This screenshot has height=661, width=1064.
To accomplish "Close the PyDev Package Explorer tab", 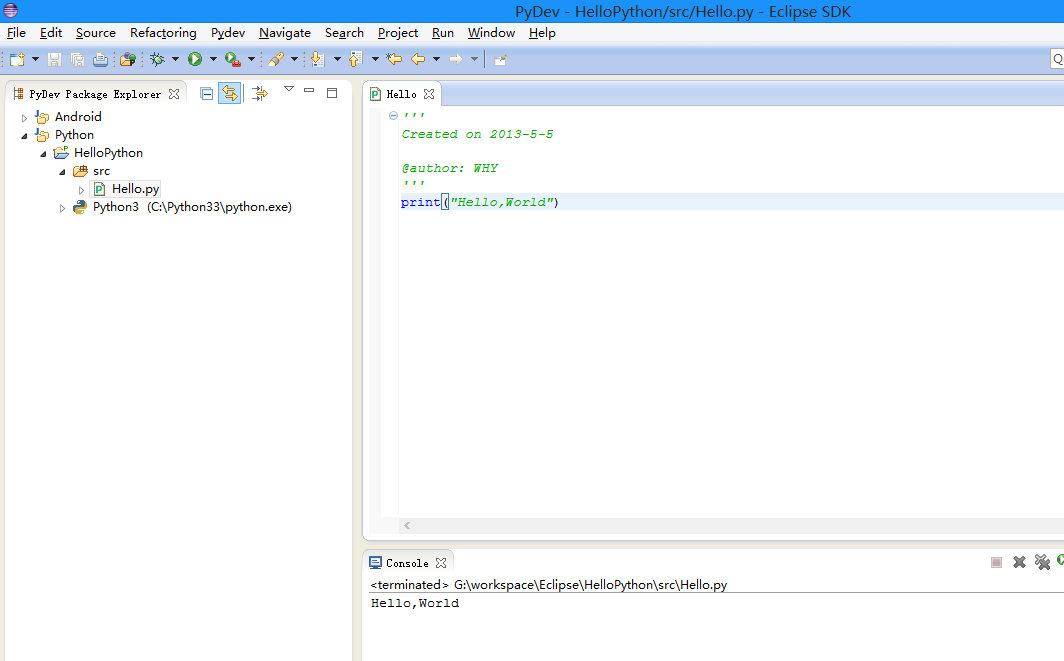I will coord(174,94).
